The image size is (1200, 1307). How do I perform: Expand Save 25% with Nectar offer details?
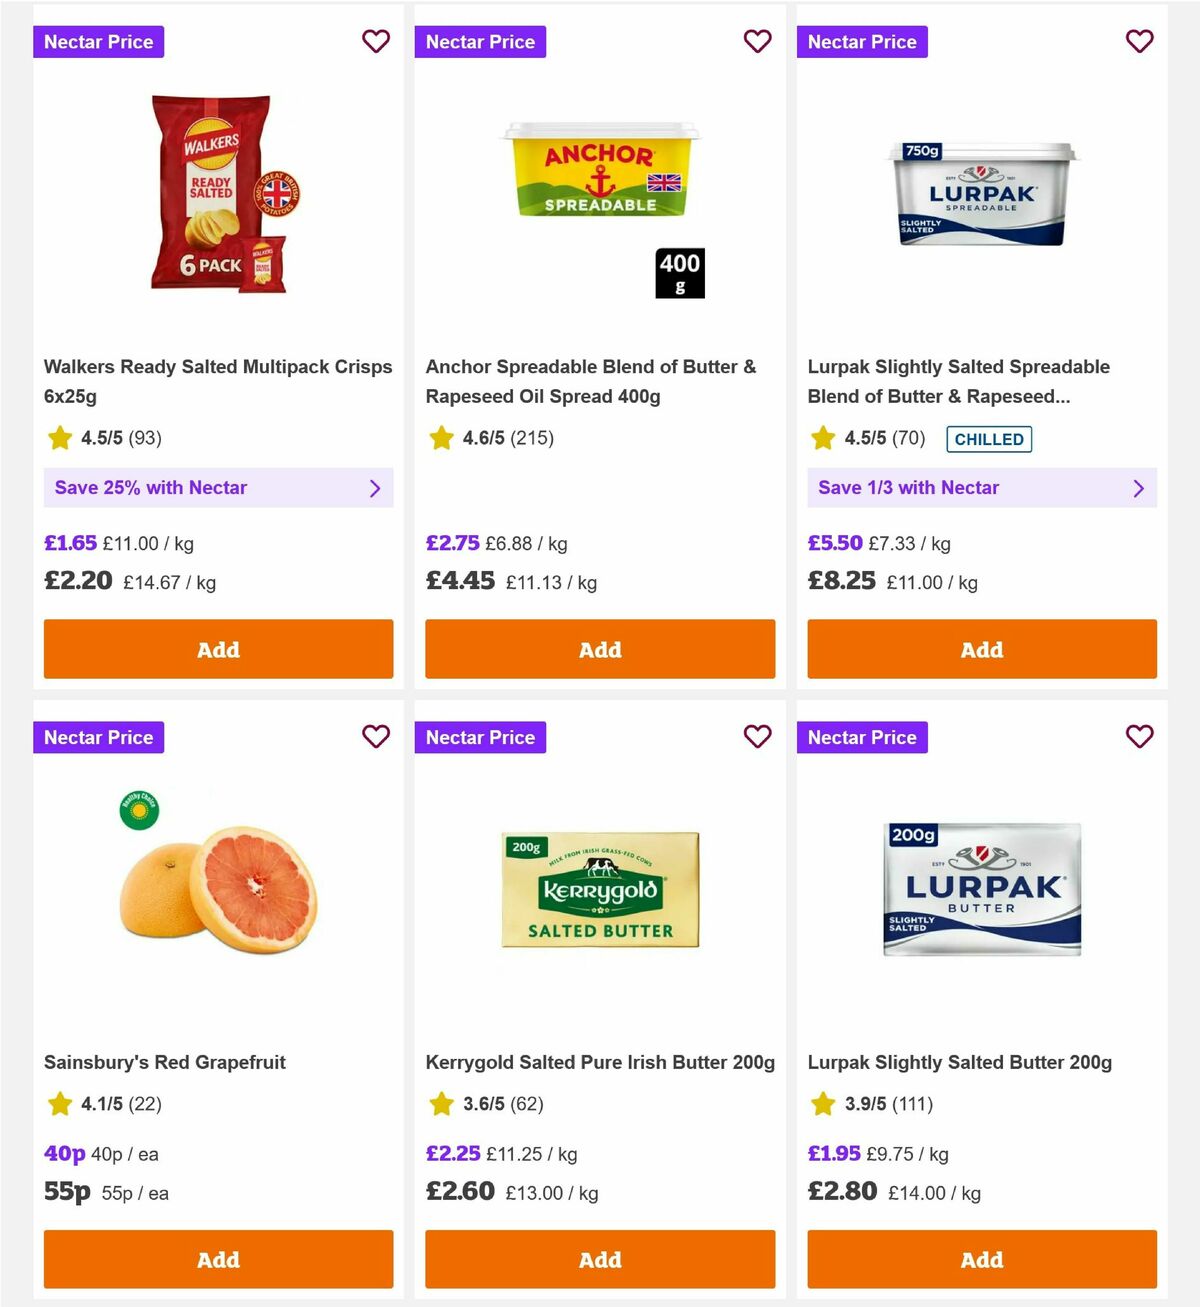point(218,488)
